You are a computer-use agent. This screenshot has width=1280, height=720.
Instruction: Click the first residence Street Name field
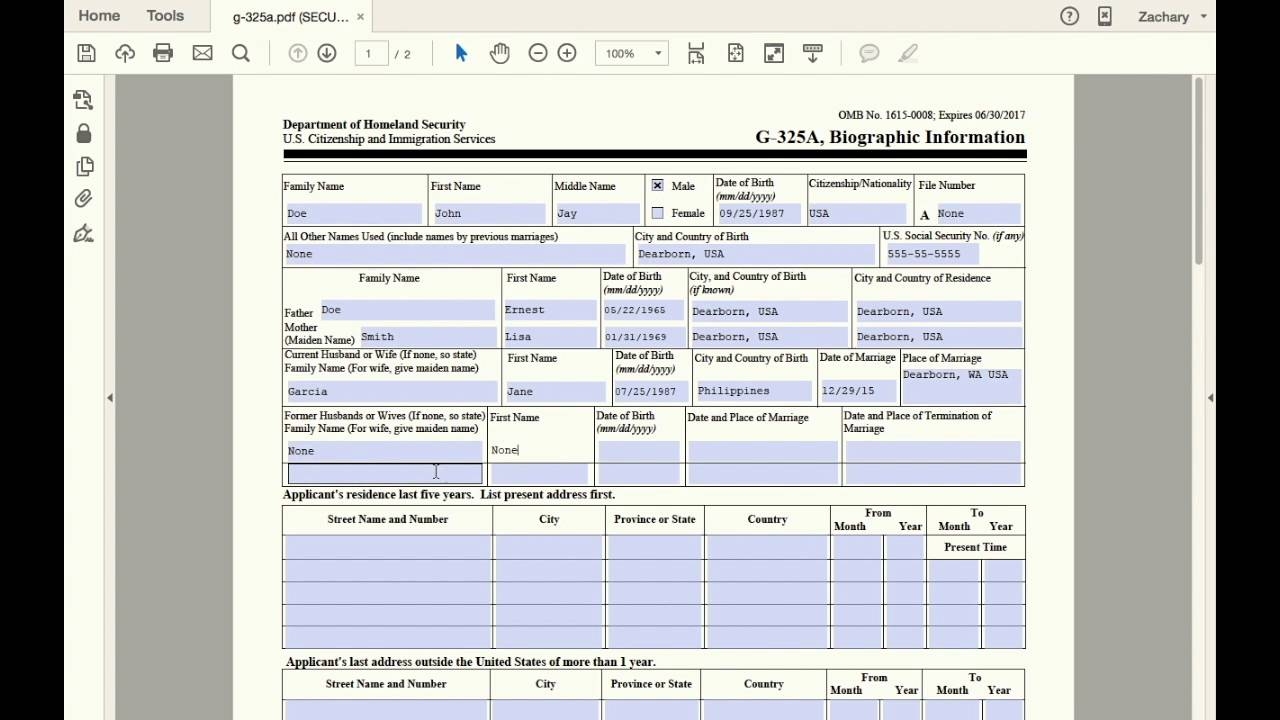tap(387, 547)
